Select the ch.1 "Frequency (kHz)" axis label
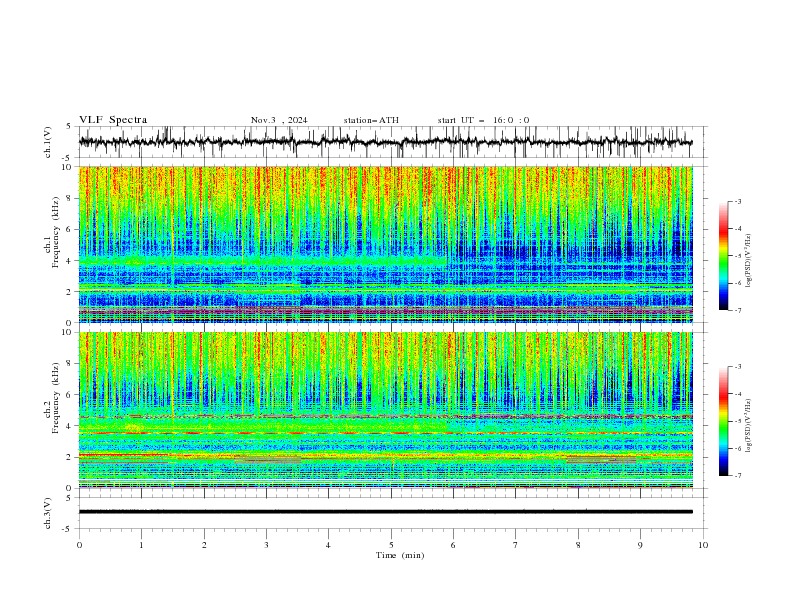The width and height of the screenshot is (792, 612). (x=55, y=233)
